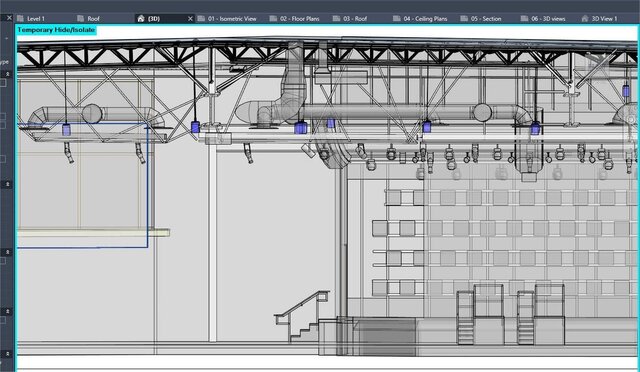Screen dimensions: 640x372
Task: Switch to the Level 1 view tab
Action: (x=36, y=19)
